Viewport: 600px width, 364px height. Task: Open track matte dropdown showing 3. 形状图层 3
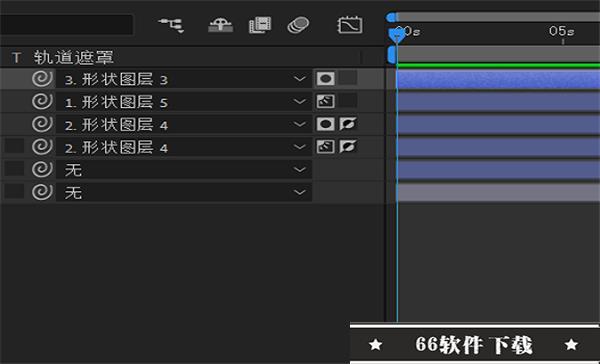tap(184, 79)
